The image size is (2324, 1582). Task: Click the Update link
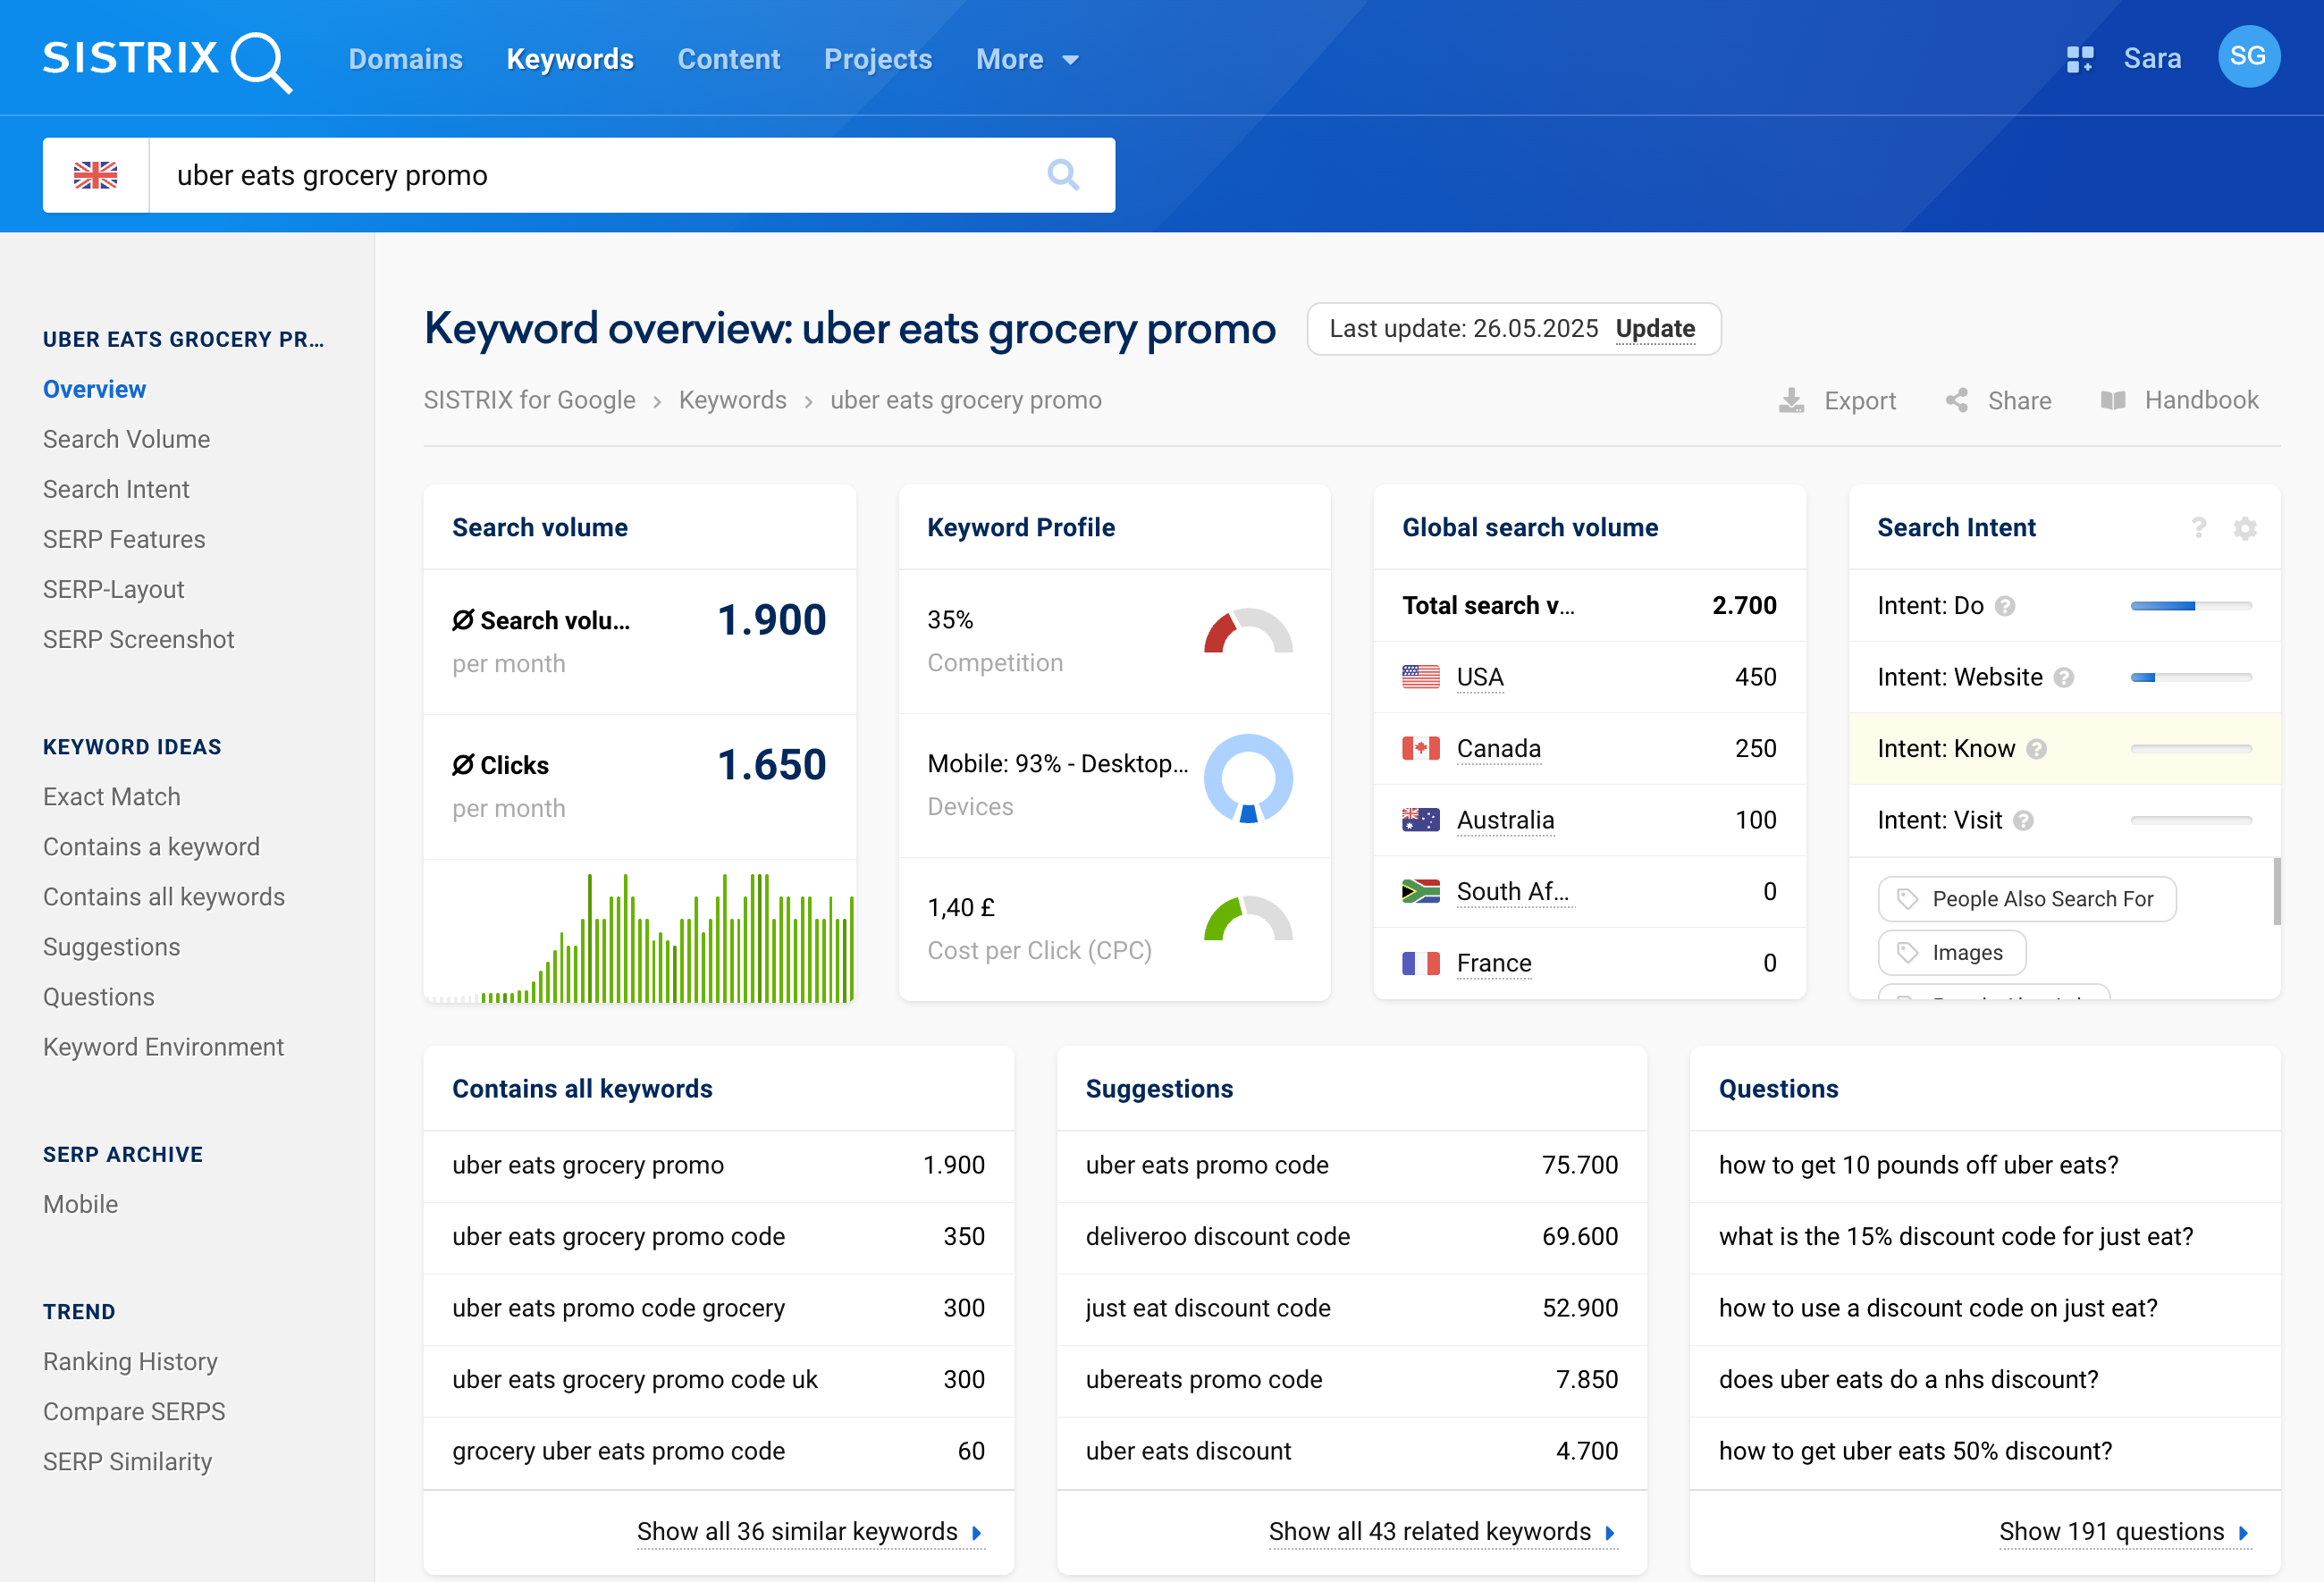pyautogui.click(x=1655, y=329)
